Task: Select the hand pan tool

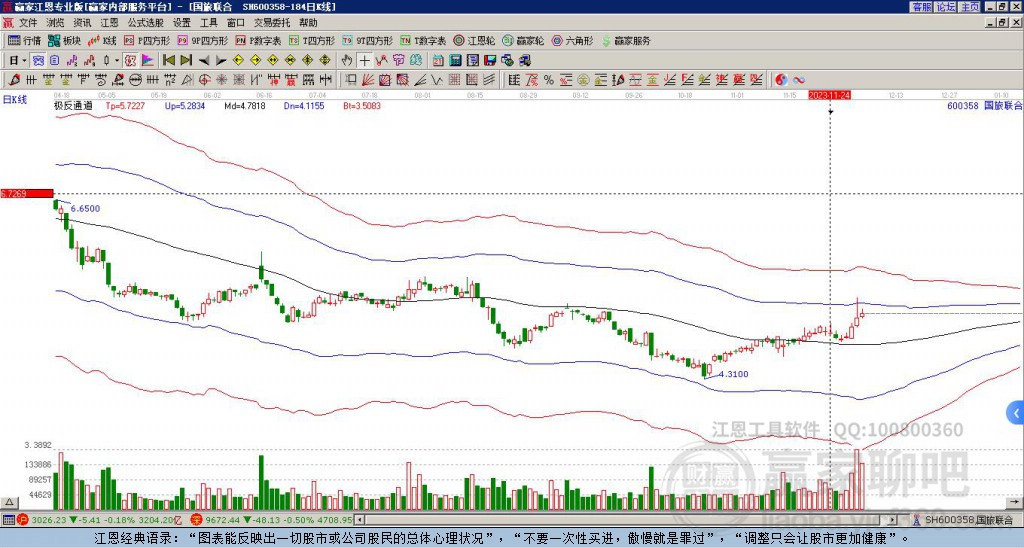Action: tap(347, 60)
